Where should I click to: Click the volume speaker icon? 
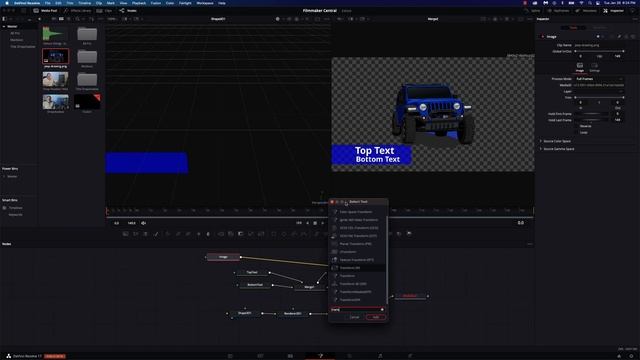(x=143, y=223)
